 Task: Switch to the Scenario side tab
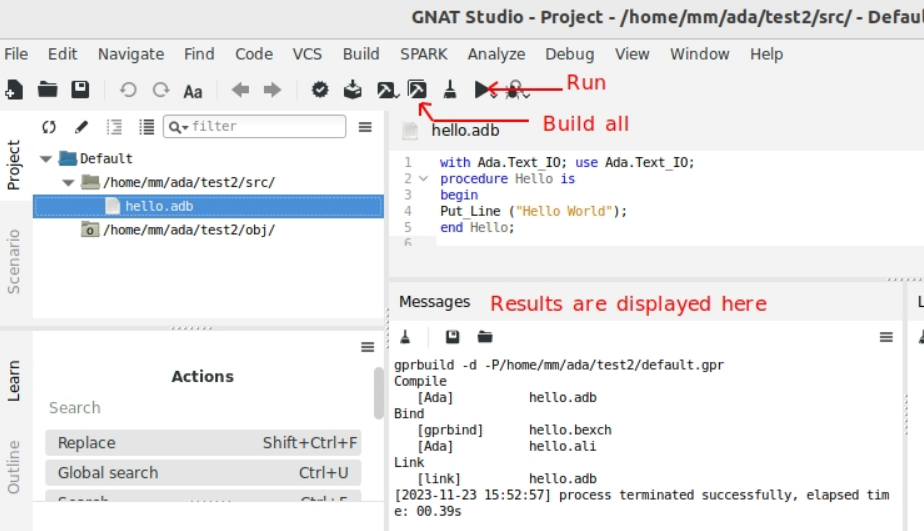point(14,262)
